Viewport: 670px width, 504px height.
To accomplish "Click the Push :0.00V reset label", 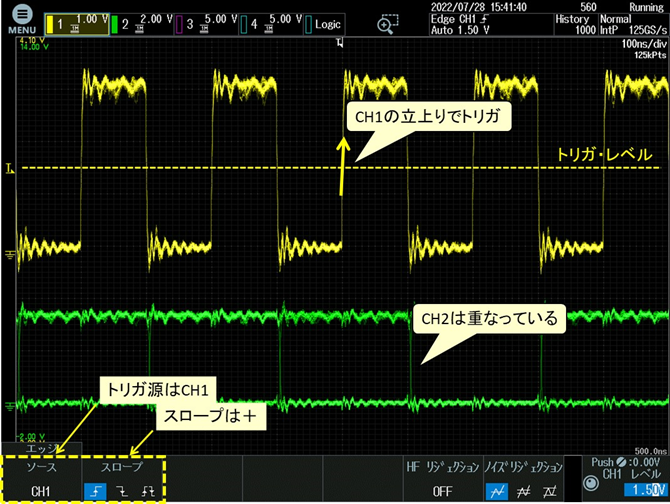I will [626, 462].
